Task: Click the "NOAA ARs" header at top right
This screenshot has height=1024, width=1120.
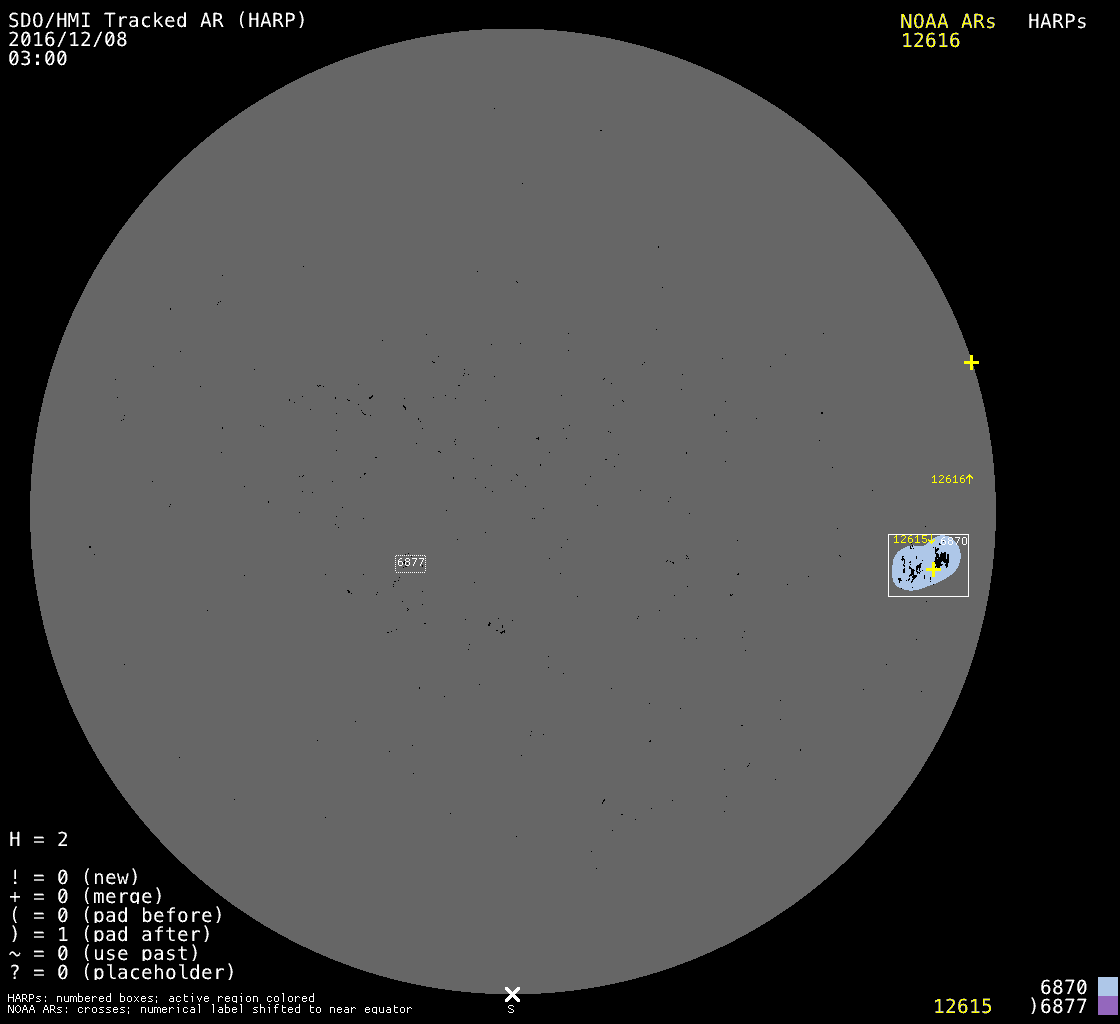Action: [x=947, y=21]
